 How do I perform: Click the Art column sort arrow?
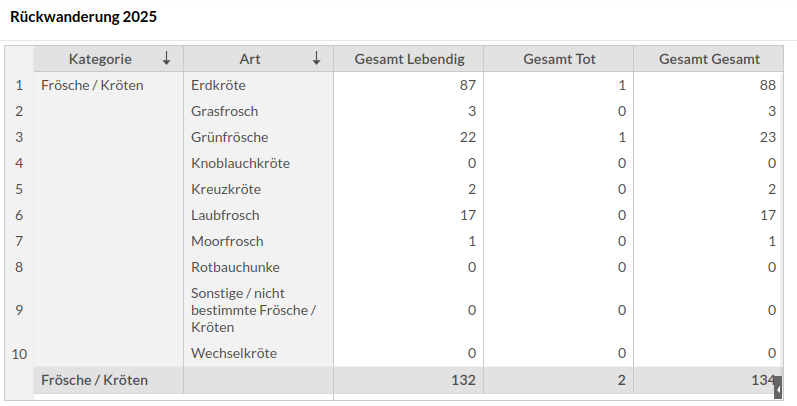tap(317, 59)
